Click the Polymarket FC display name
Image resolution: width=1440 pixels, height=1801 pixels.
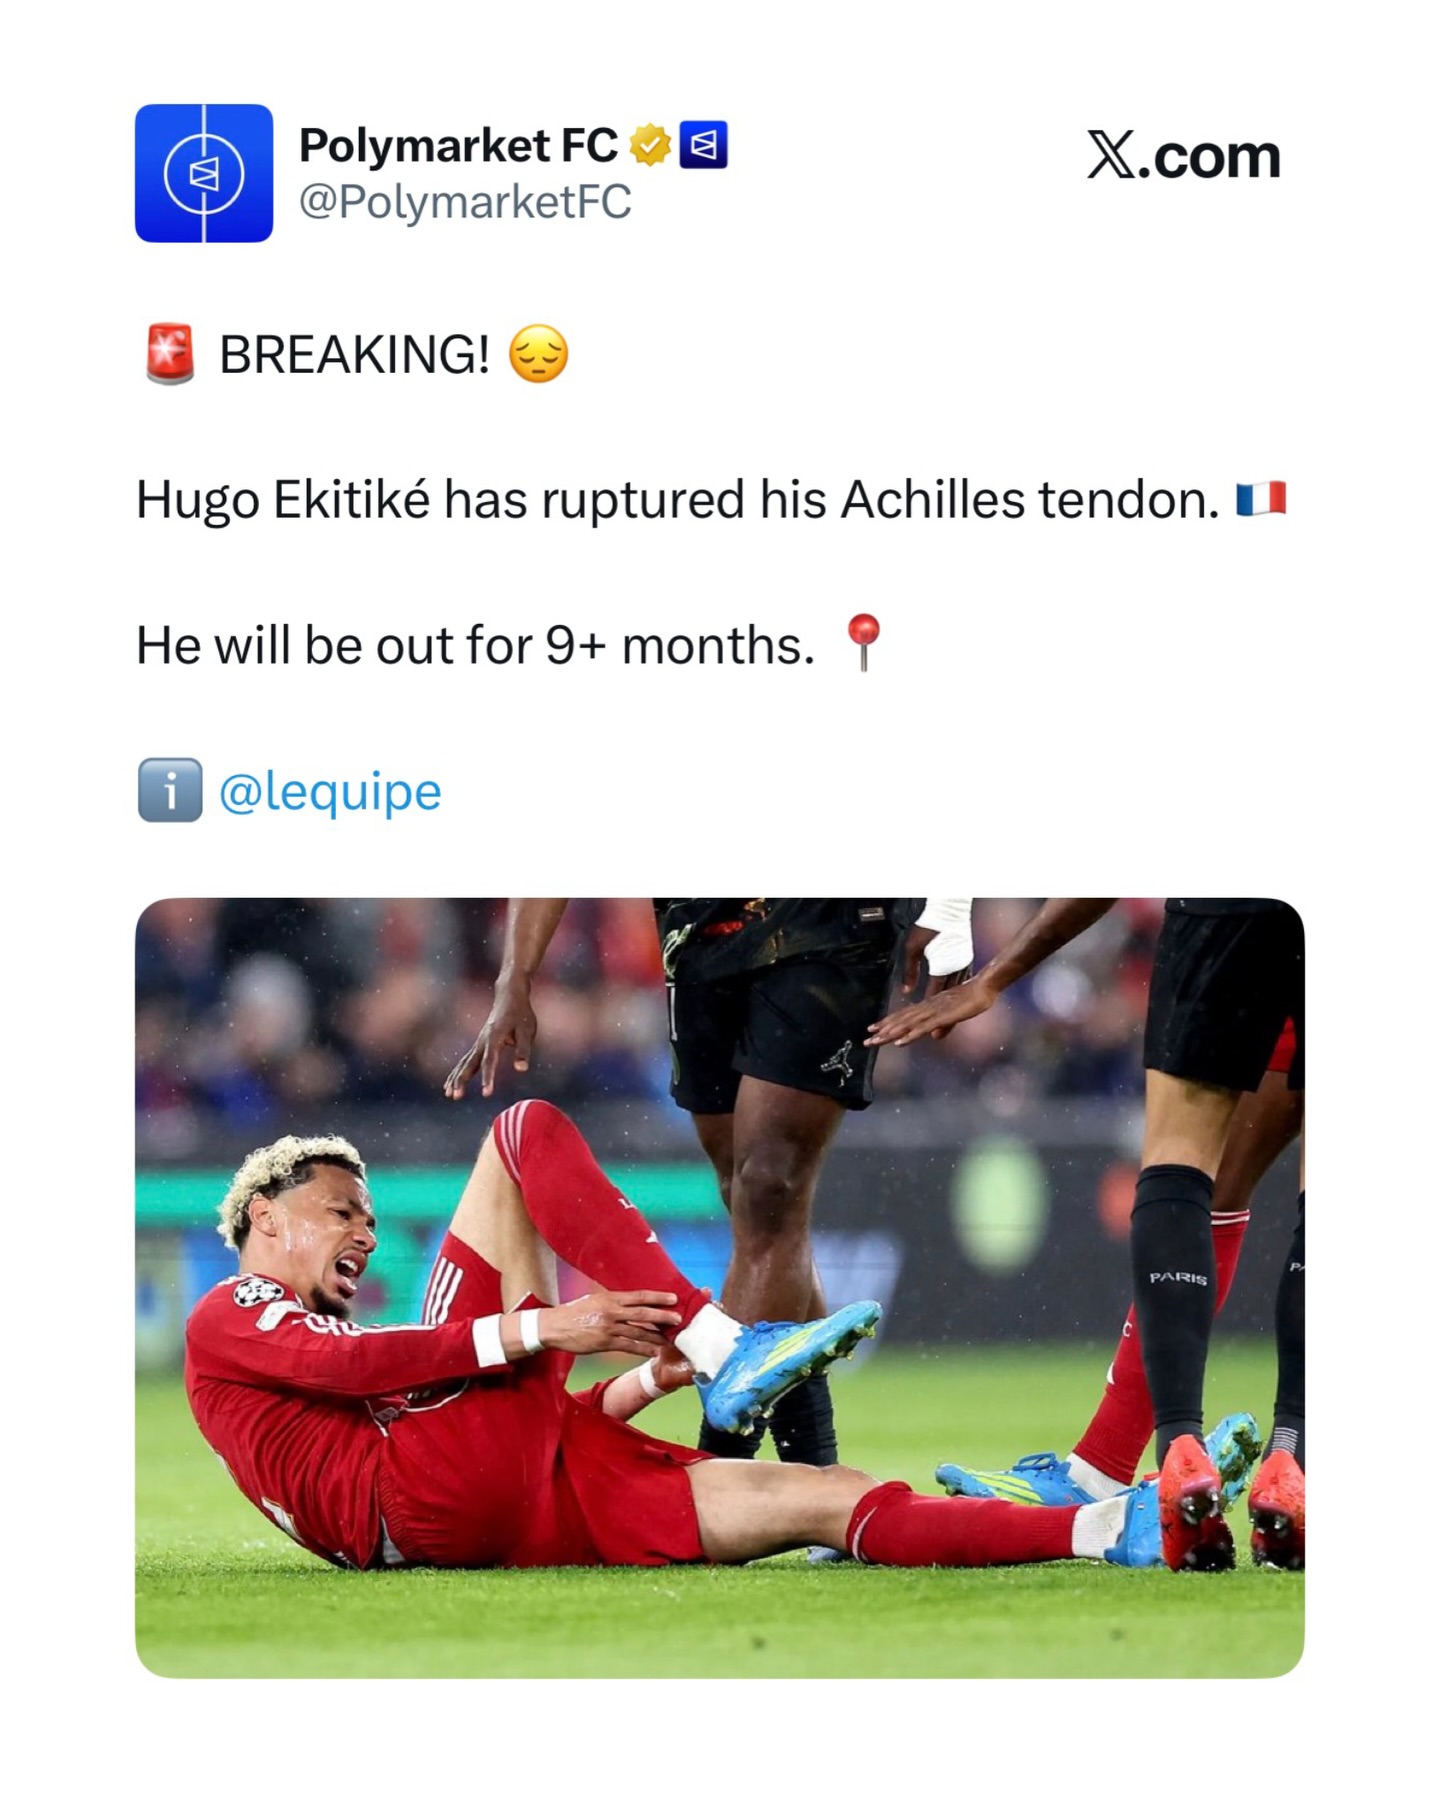point(458,146)
